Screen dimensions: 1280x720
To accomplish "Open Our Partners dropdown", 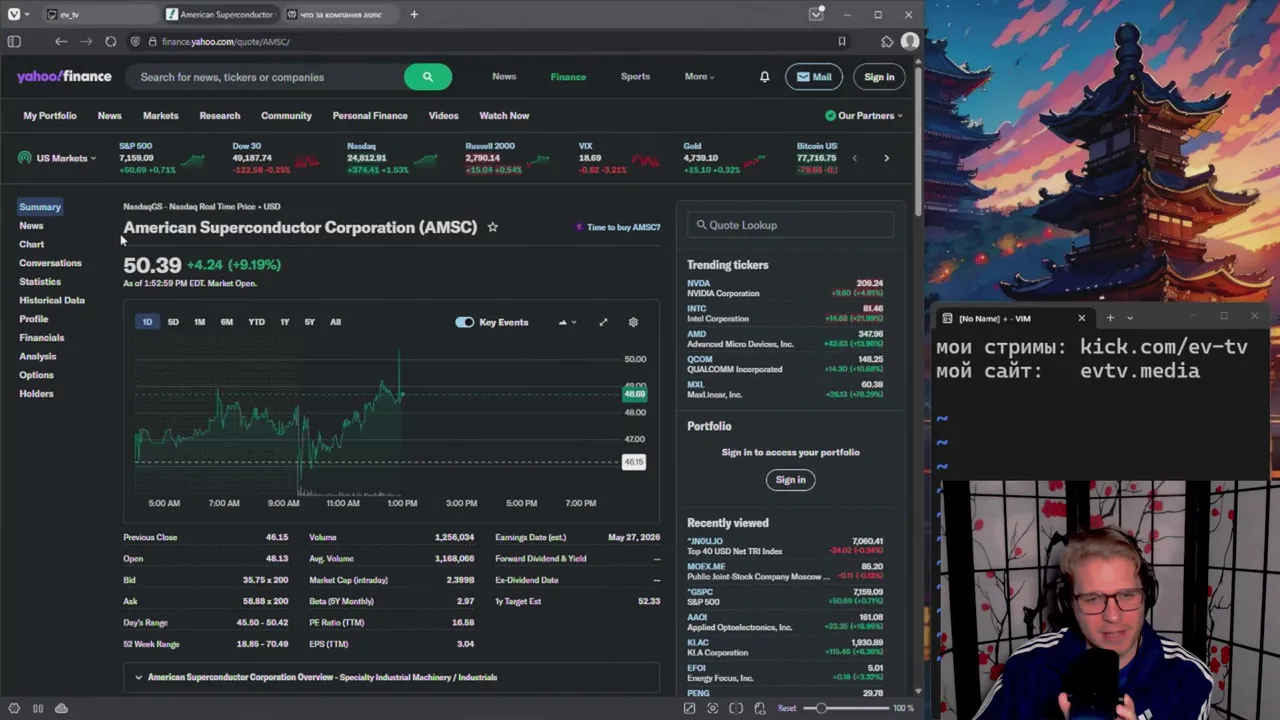I will pyautogui.click(x=864, y=116).
